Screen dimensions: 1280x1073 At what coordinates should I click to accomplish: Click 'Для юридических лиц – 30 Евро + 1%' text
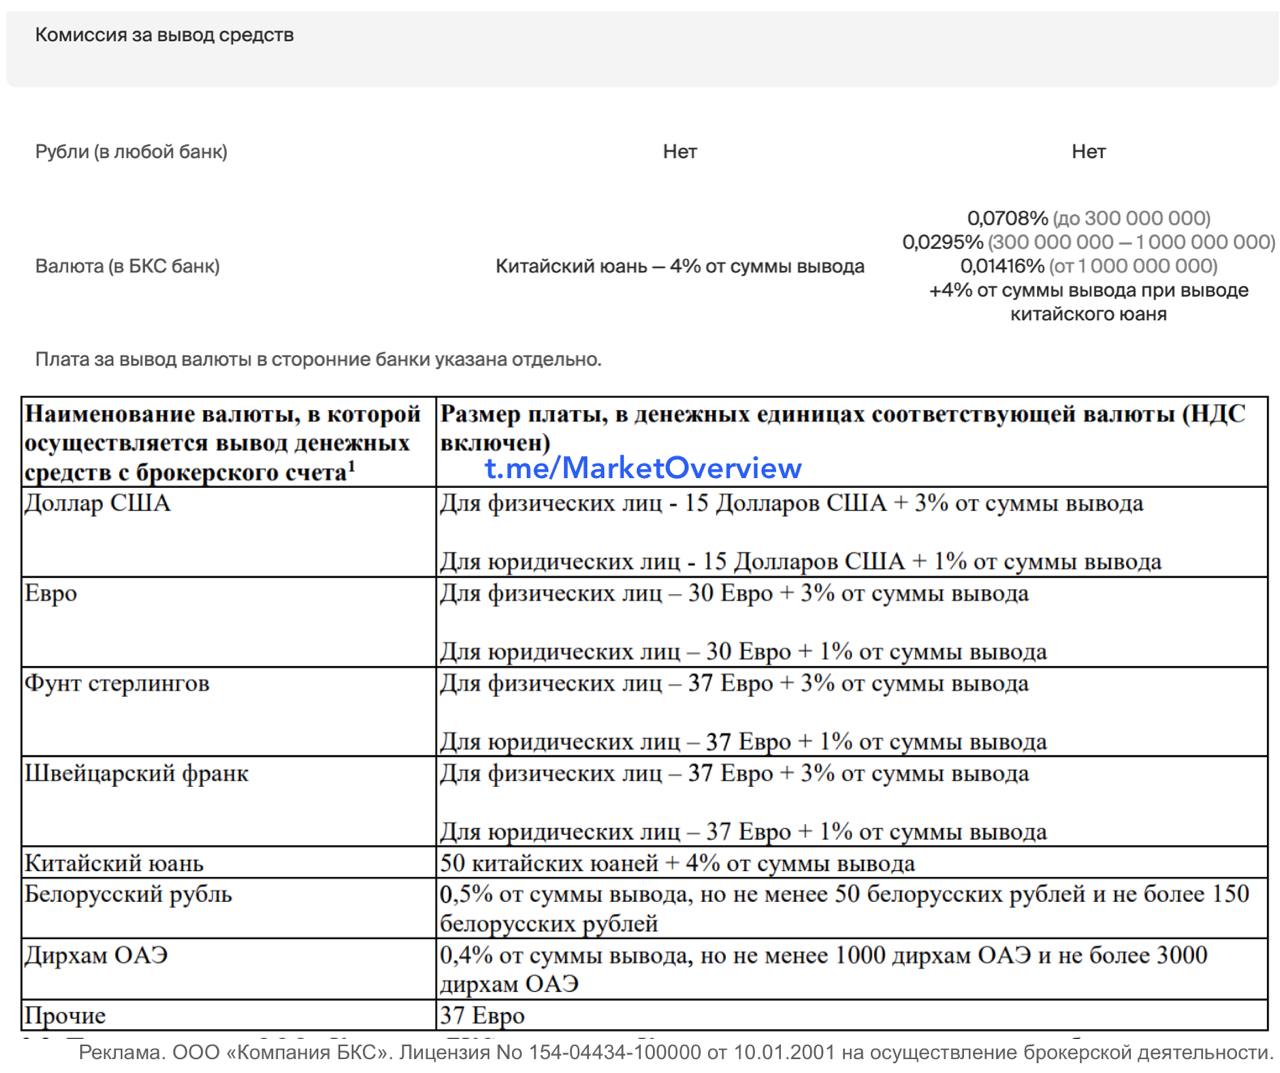(x=743, y=652)
